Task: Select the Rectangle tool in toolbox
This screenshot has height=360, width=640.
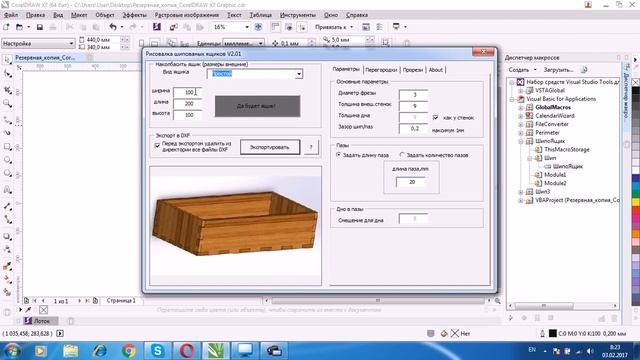Action: [x=7, y=147]
